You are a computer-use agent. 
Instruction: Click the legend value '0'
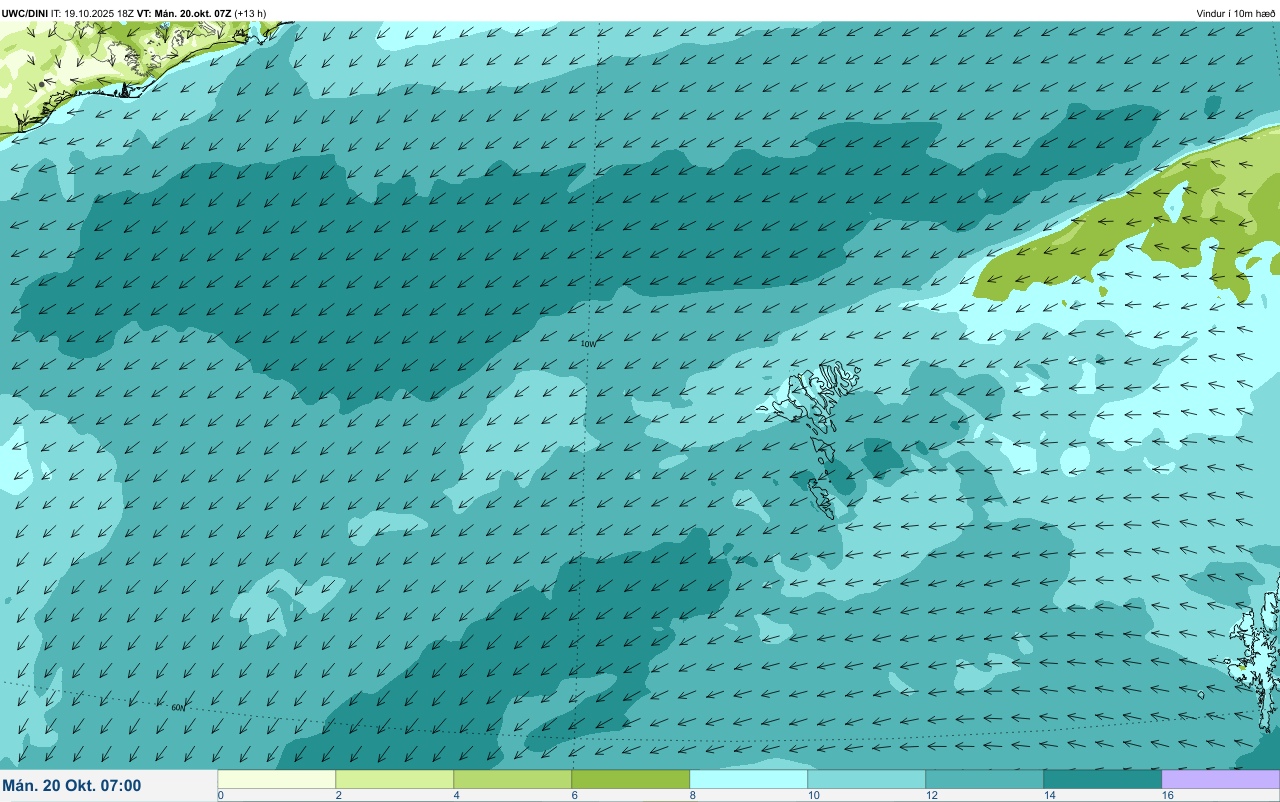220,795
